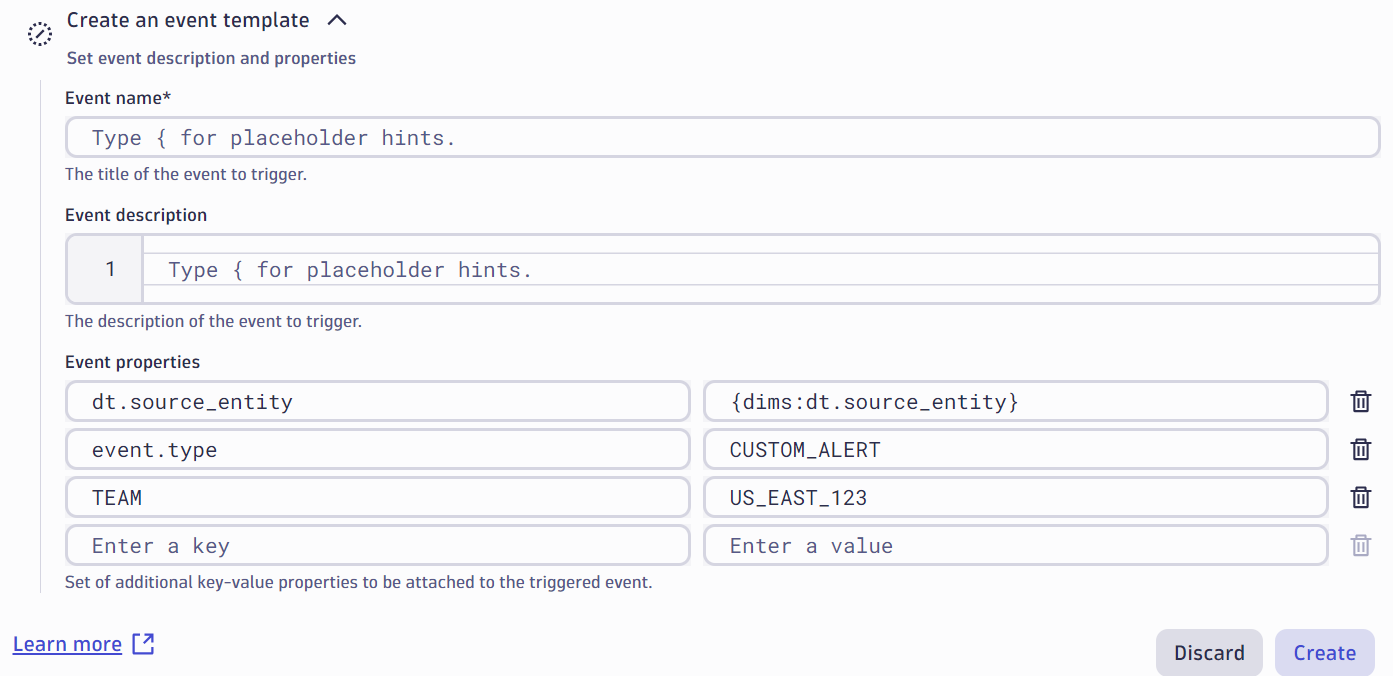Click the Discard button

(1209, 652)
